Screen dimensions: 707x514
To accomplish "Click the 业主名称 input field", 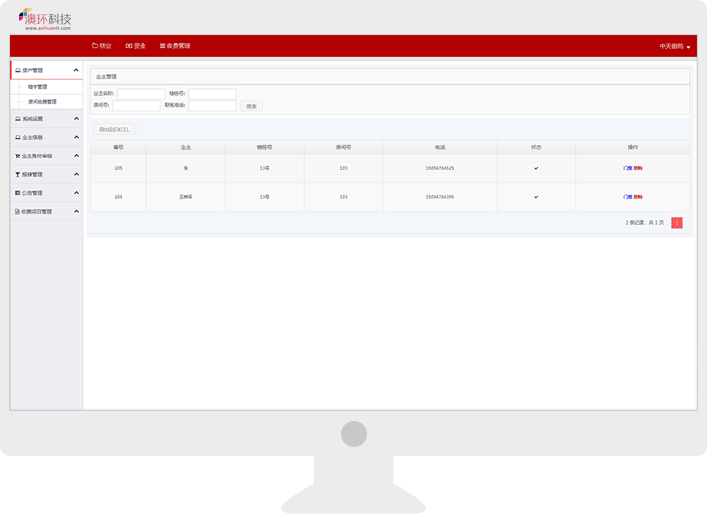I will pos(141,94).
